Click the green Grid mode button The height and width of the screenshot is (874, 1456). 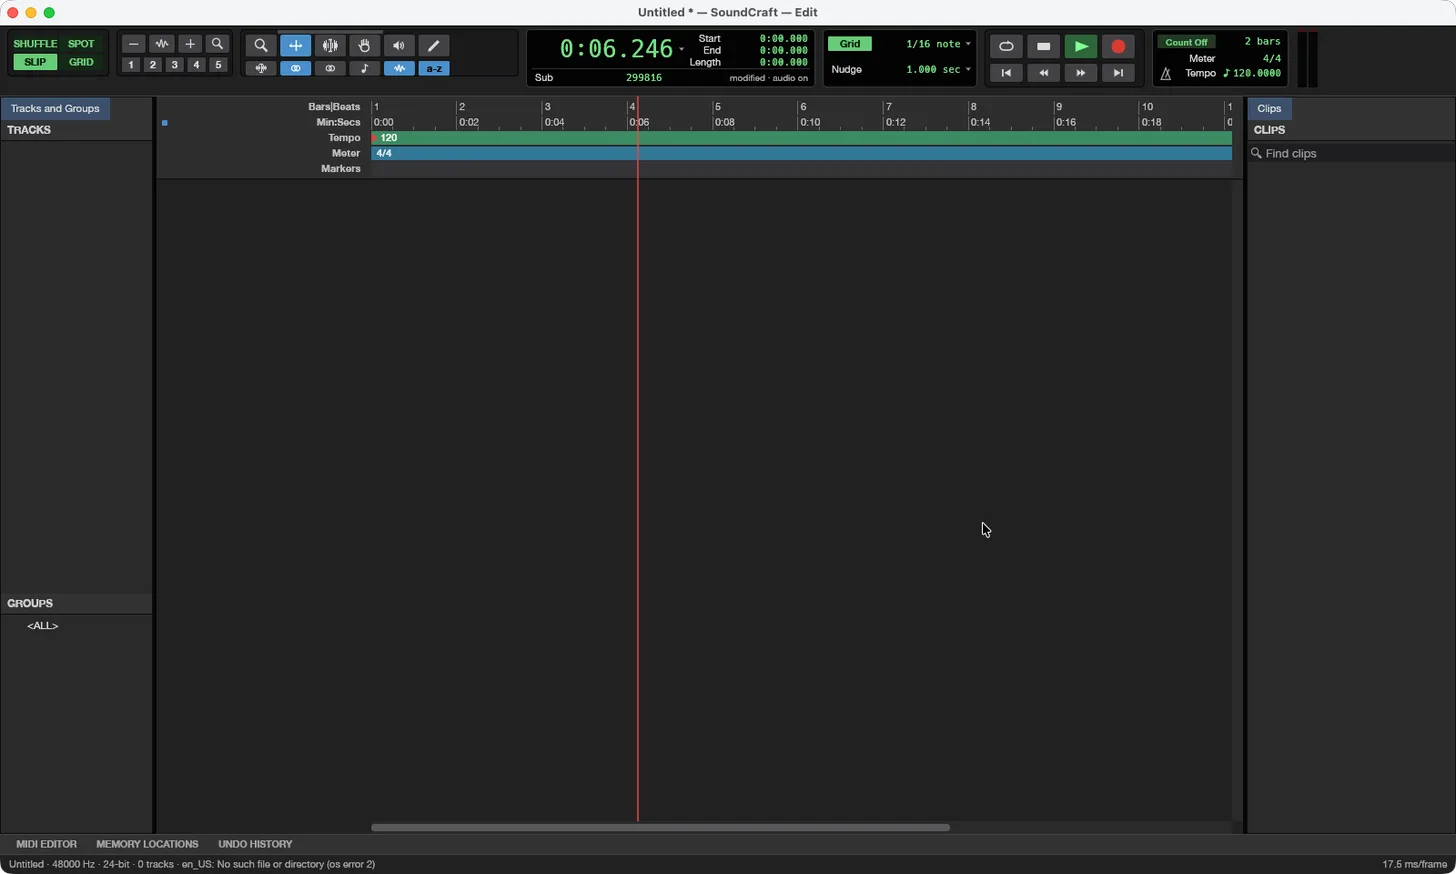point(850,44)
